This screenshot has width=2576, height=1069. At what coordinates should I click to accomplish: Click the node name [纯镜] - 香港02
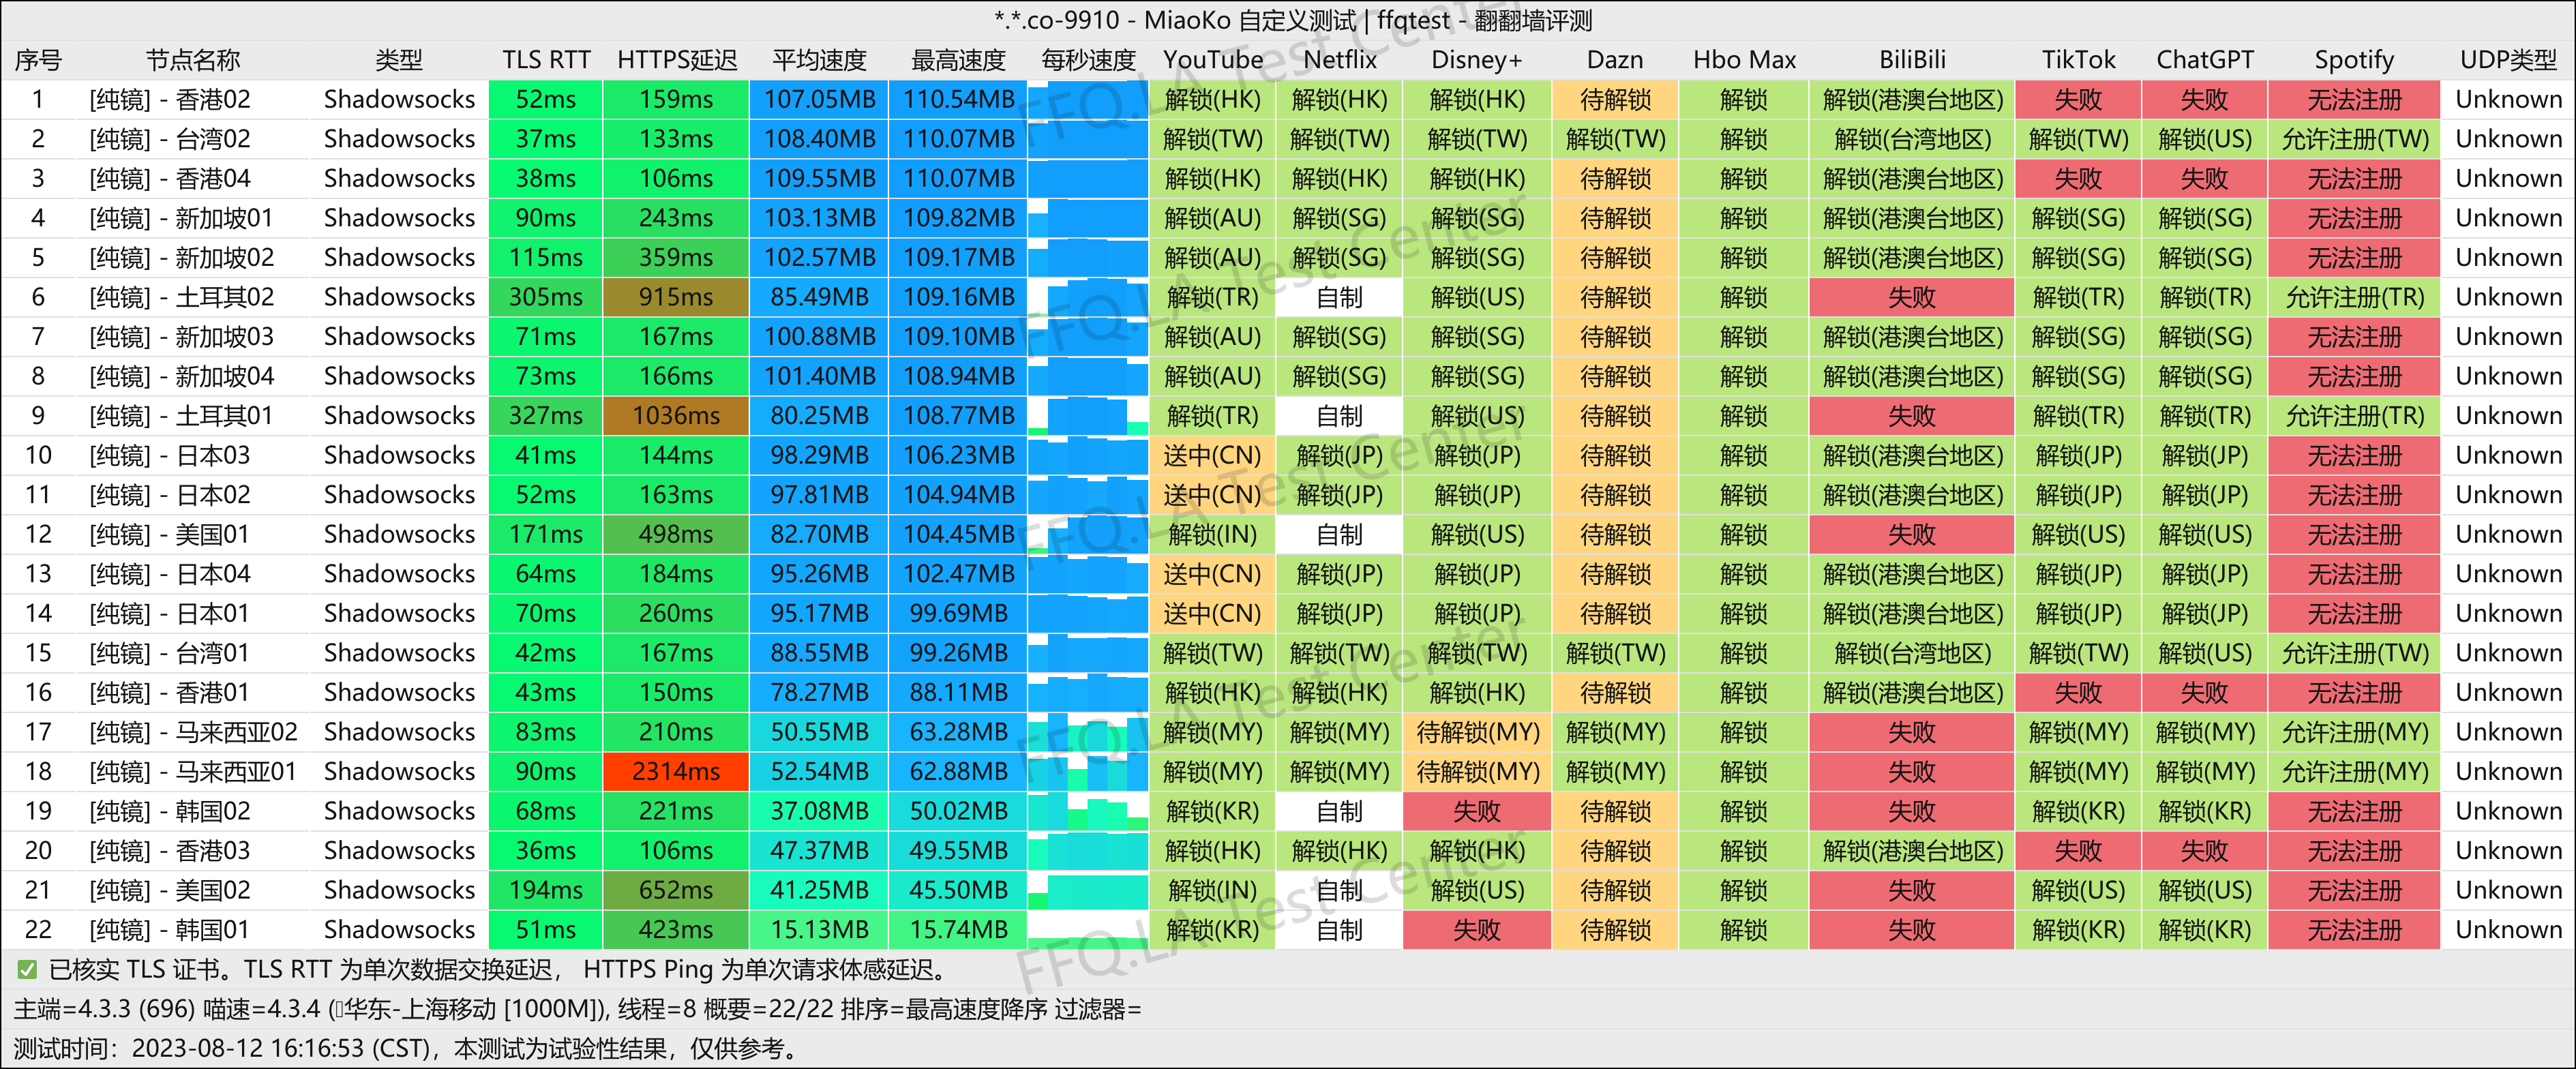pyautogui.click(x=170, y=100)
